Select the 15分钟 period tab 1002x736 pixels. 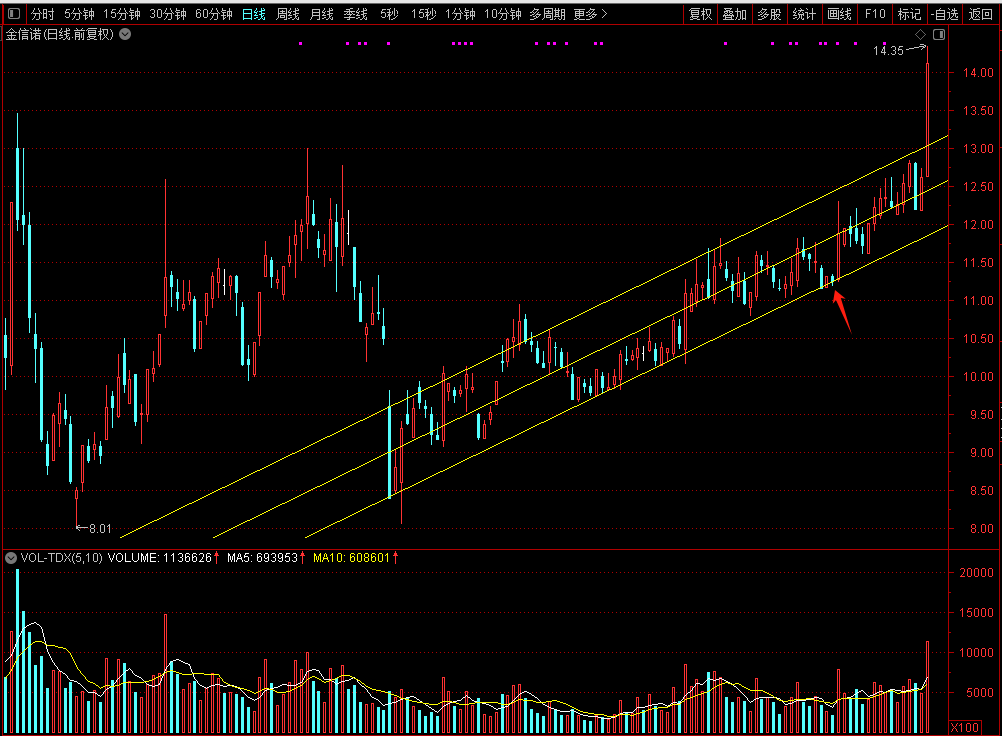tap(122, 14)
